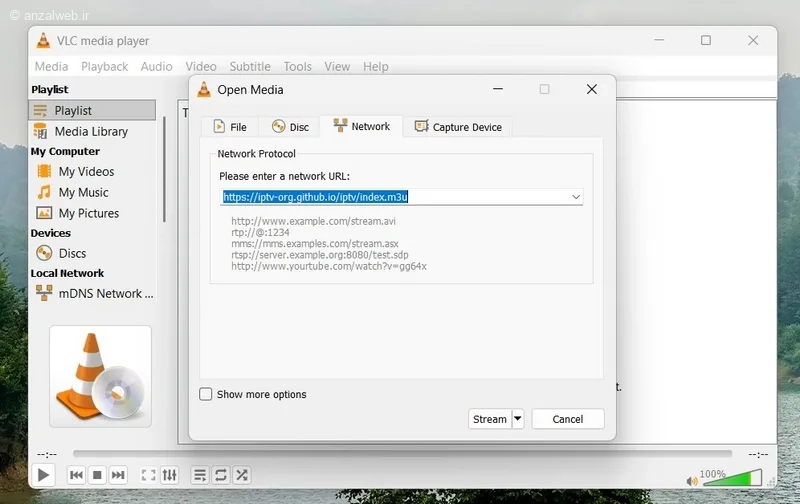800x504 pixels.
Task: Skip to previous media track
Action: pos(76,475)
